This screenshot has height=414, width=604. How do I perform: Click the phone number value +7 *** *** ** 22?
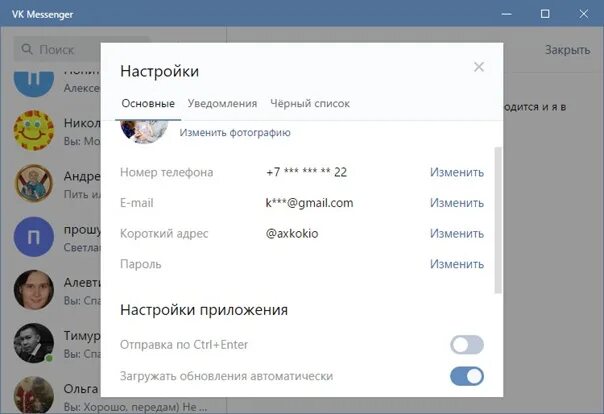pos(306,172)
